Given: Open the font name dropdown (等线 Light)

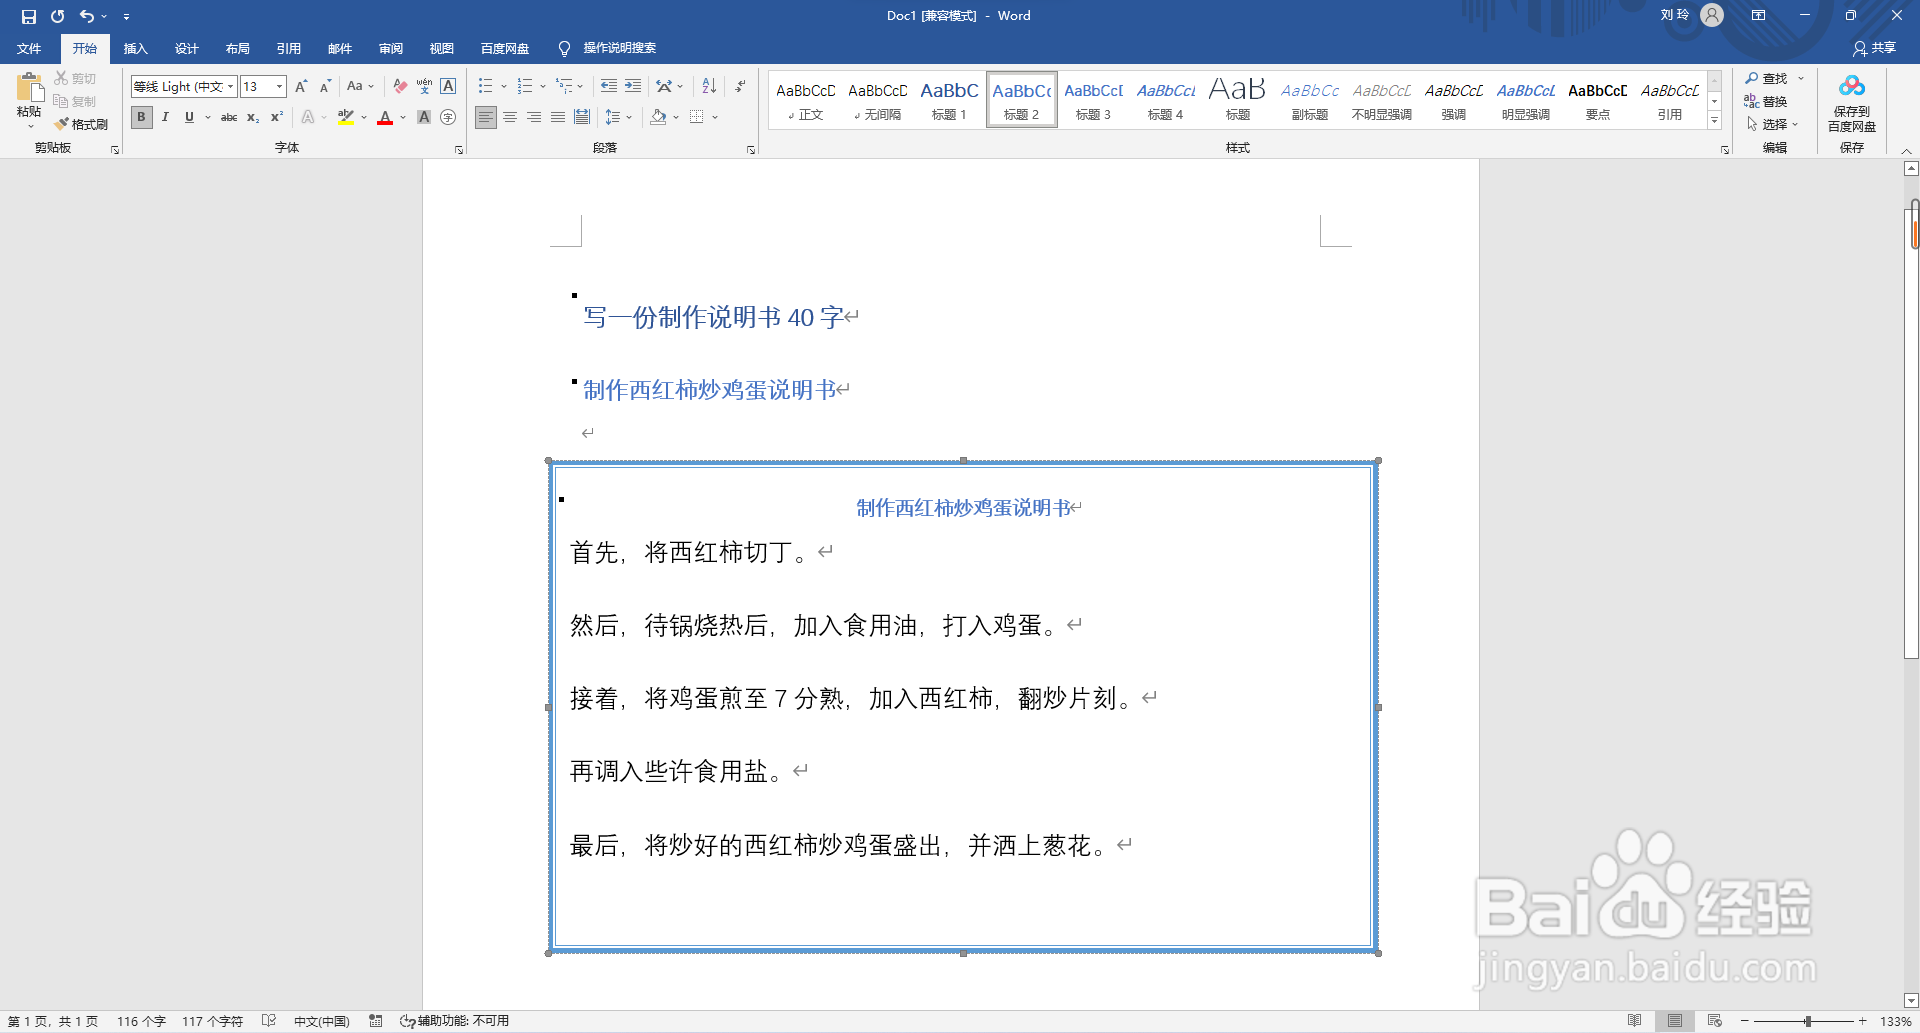Looking at the screenshot, I should pos(230,87).
